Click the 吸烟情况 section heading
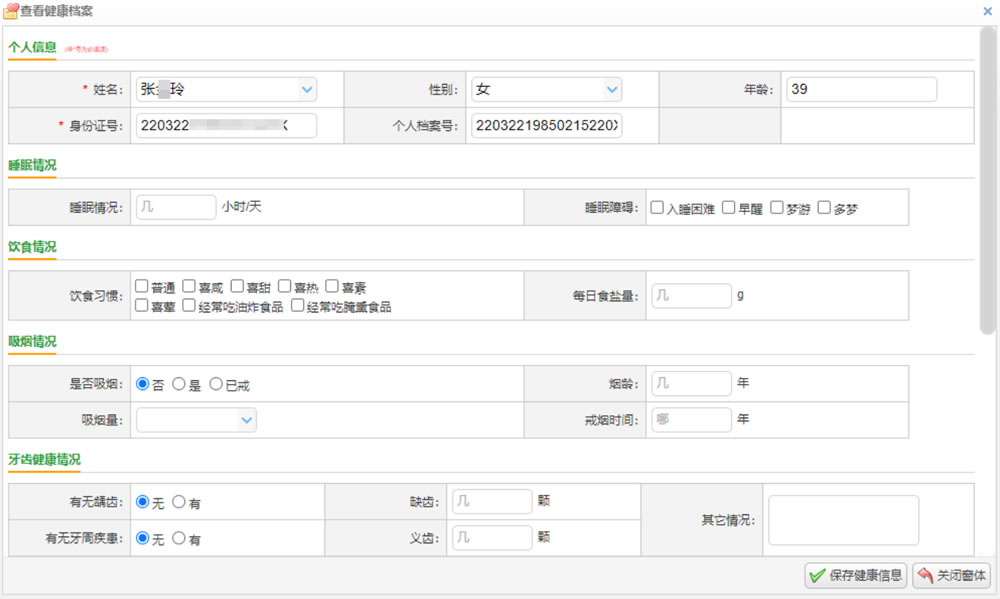This screenshot has height=599, width=1000. click(x=32, y=341)
